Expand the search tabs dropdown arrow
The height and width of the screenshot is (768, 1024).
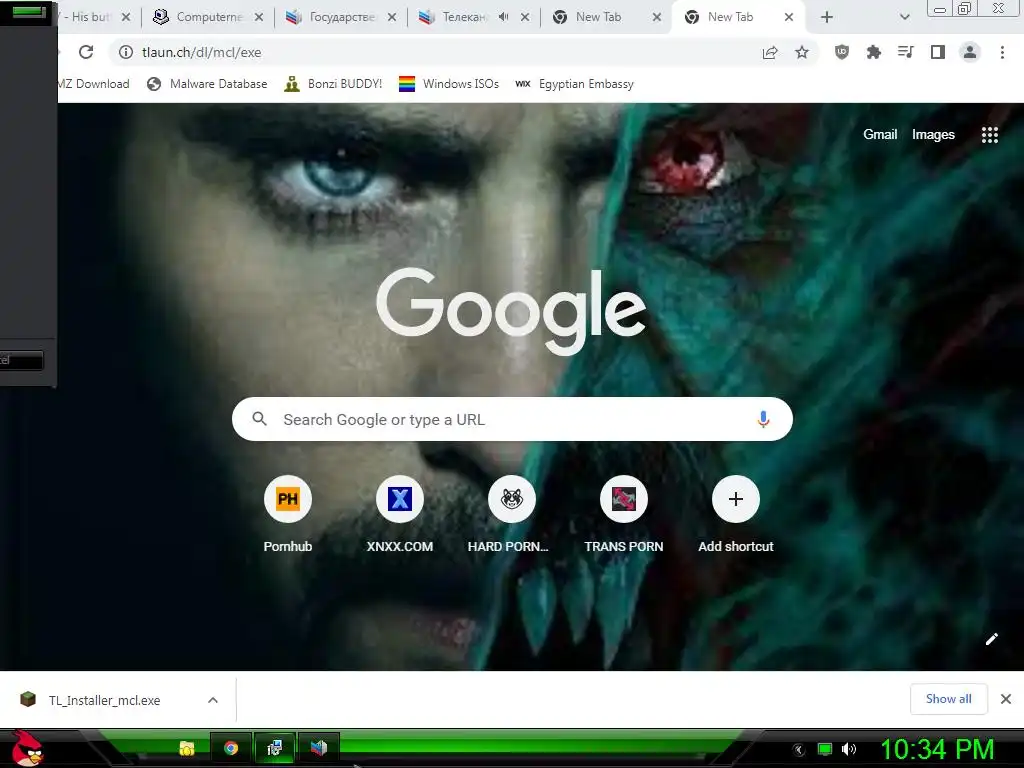coord(904,18)
